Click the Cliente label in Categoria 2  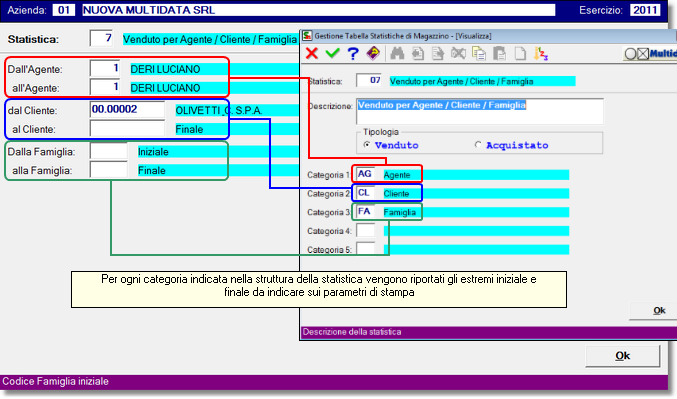coord(396,193)
